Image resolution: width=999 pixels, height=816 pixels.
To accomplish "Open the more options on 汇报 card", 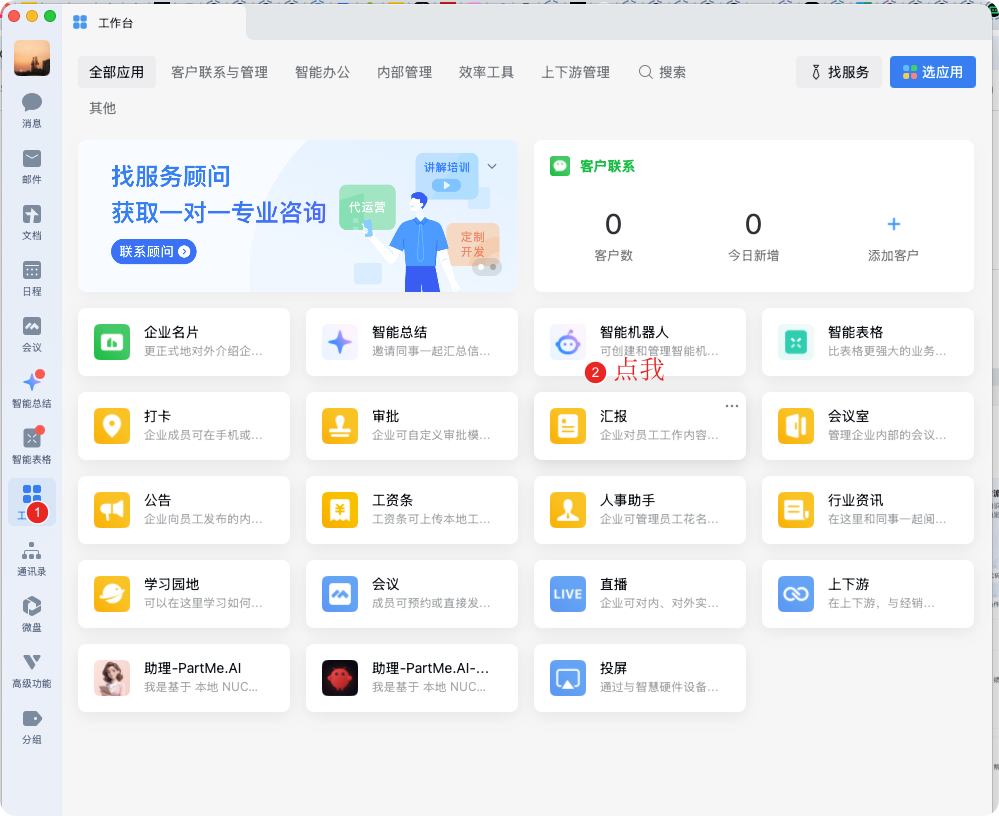I will point(732,405).
